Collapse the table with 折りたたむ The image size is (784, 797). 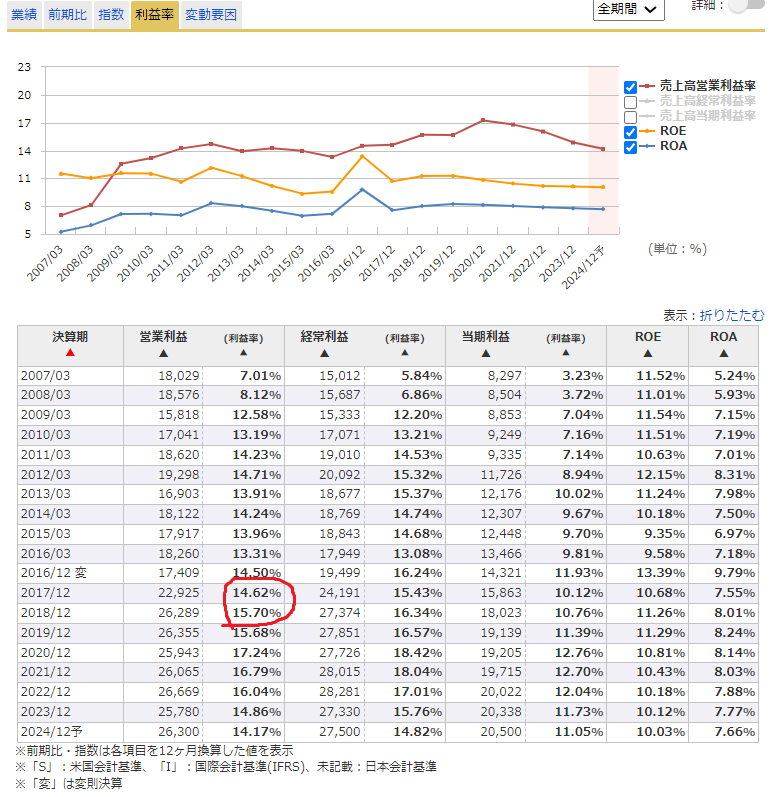point(731,315)
